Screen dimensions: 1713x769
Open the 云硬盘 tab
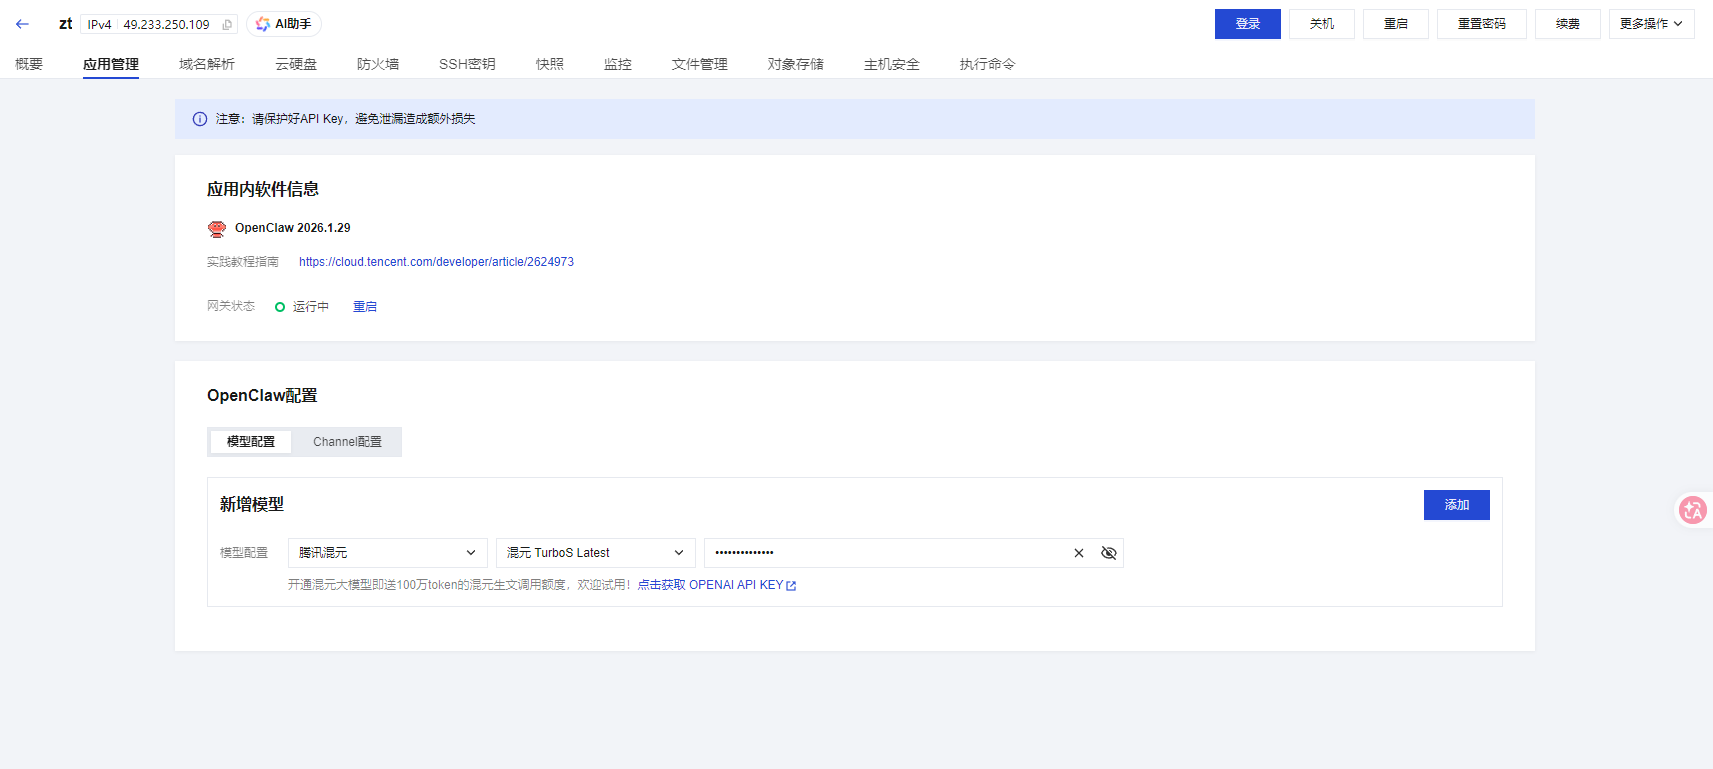coord(296,64)
